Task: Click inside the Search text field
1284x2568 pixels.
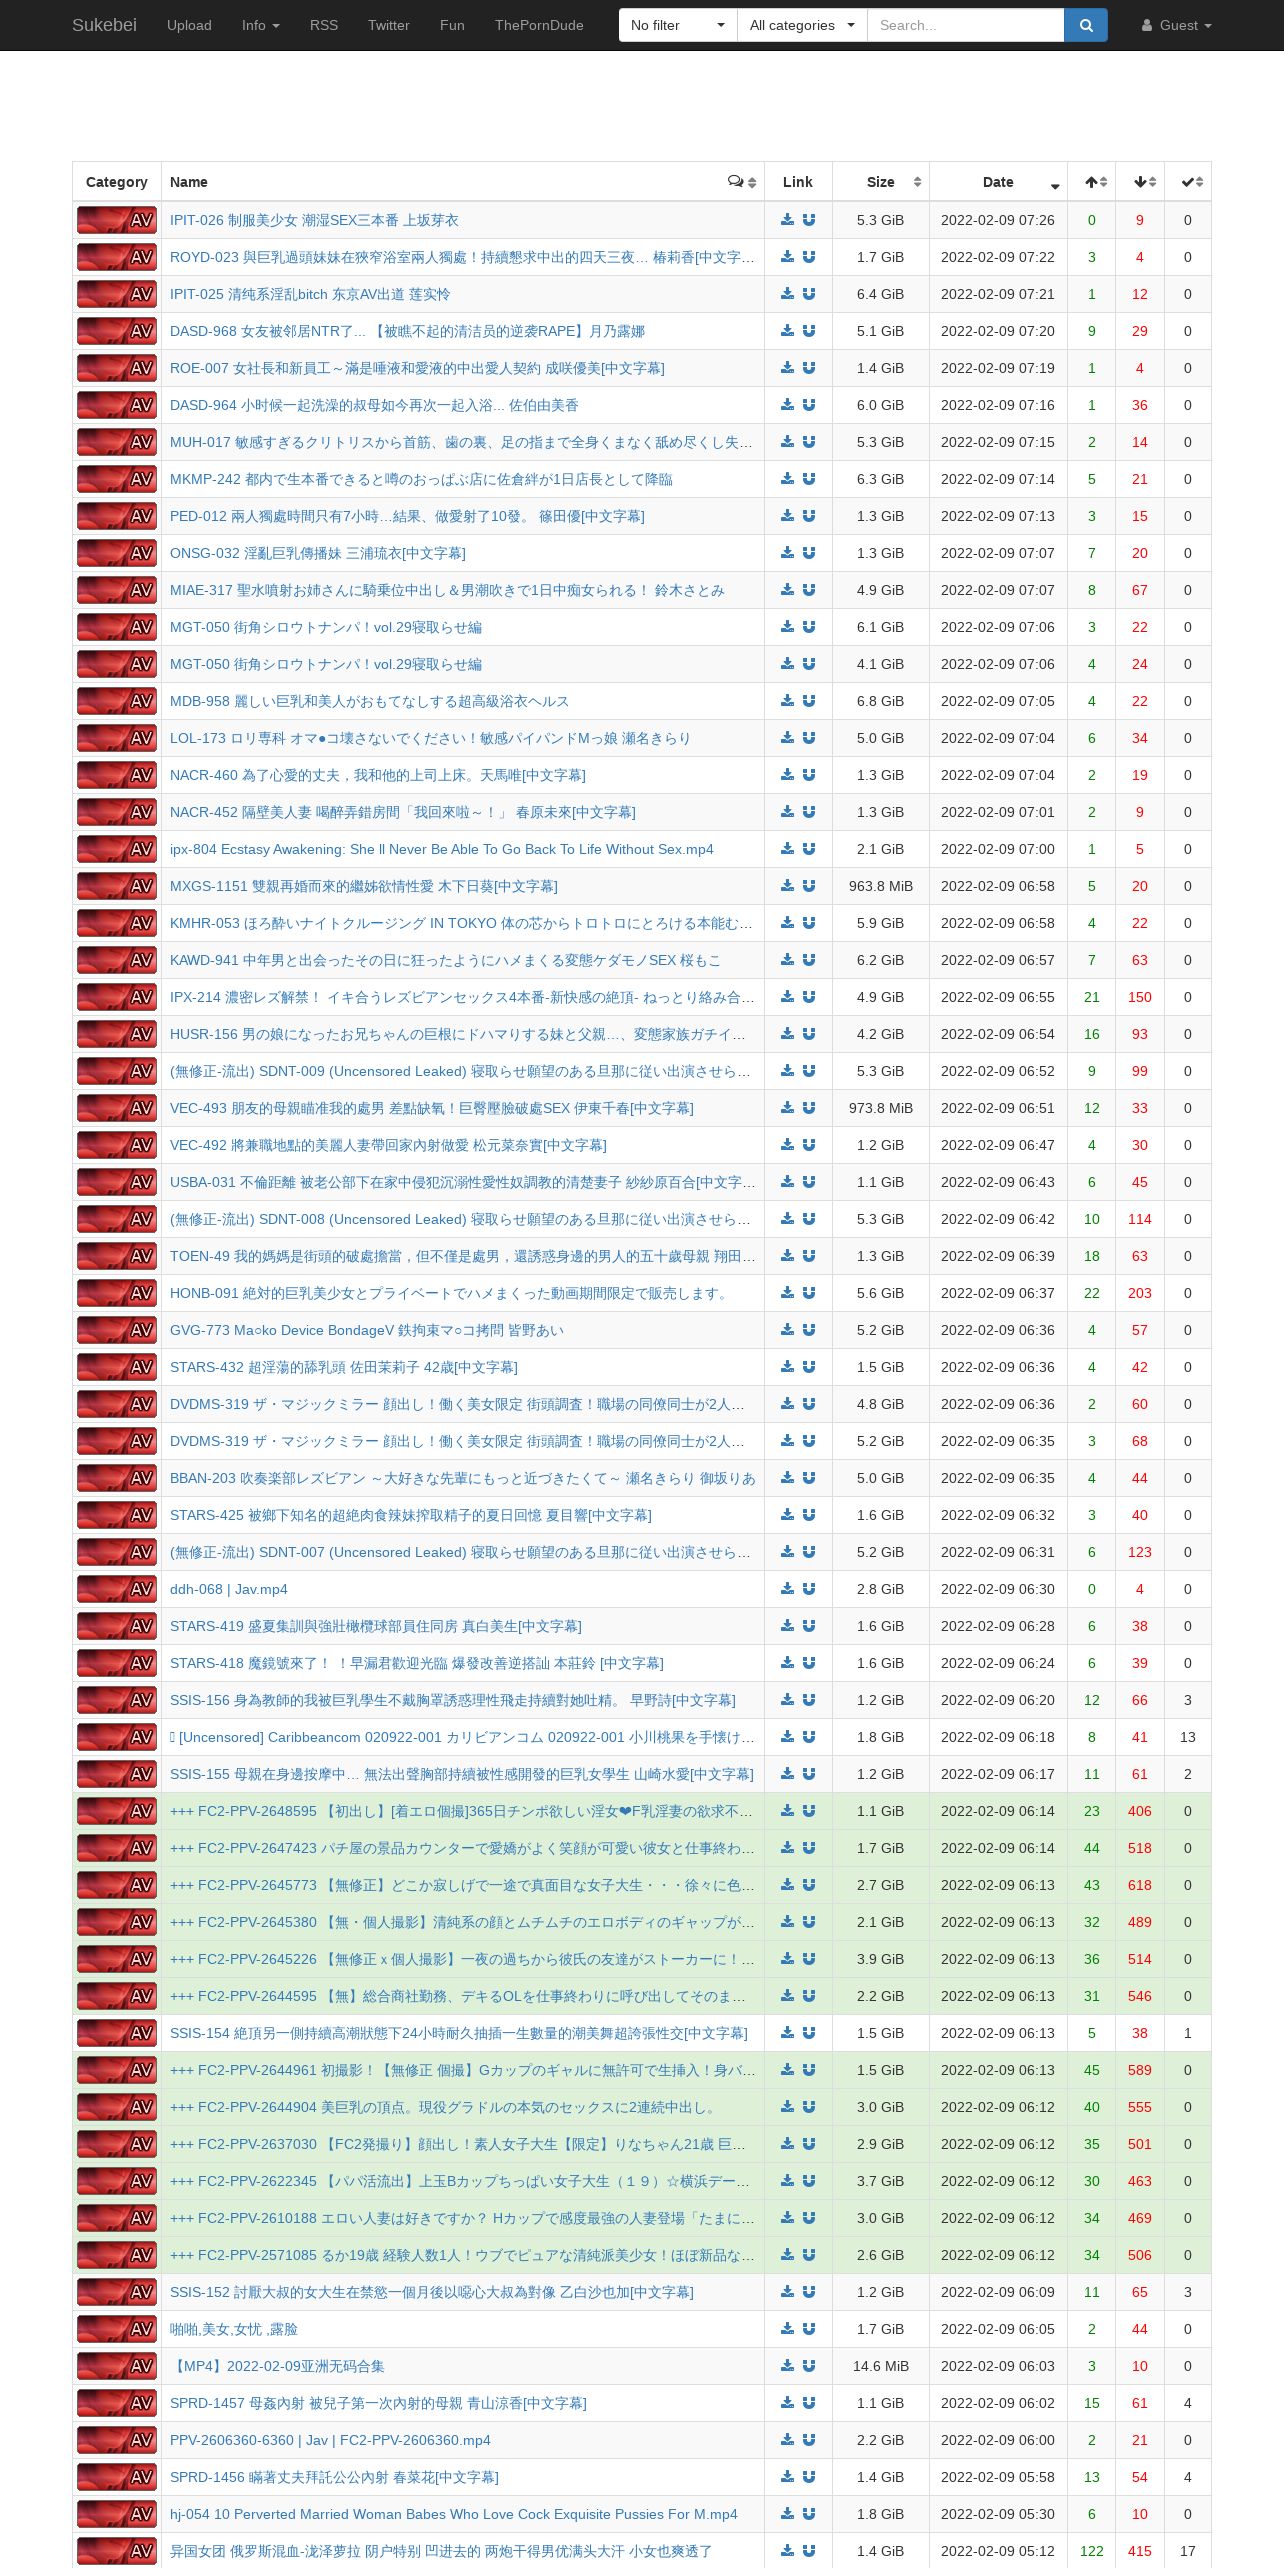Action: 965,25
